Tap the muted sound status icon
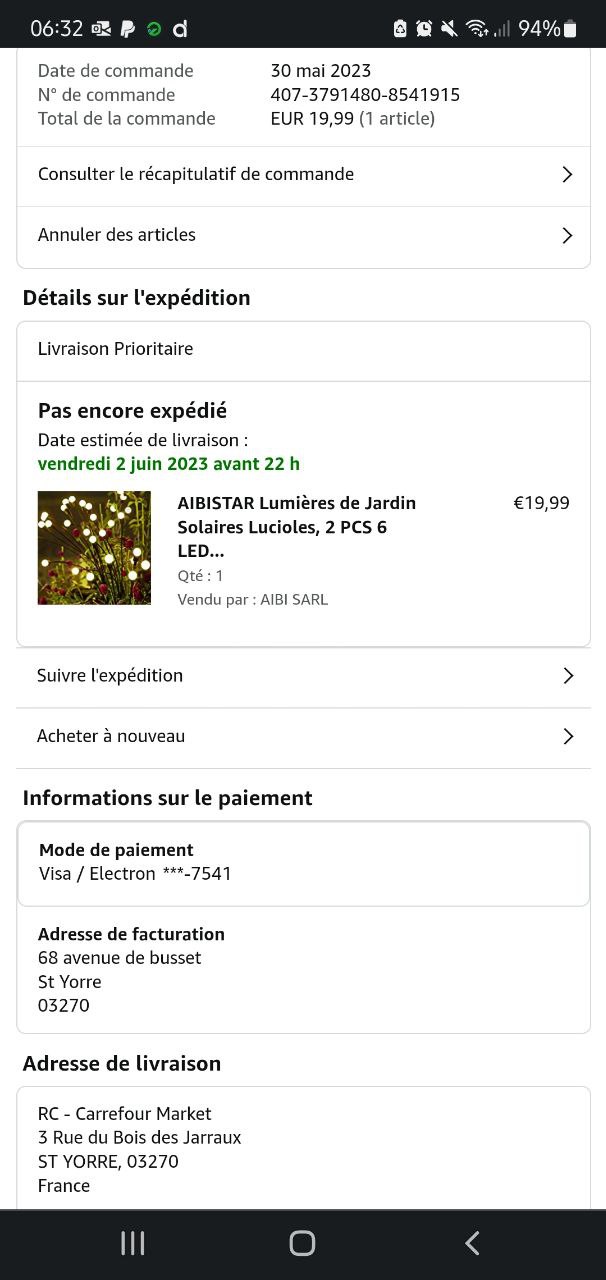Viewport: 606px width, 1280px height. coord(449,29)
